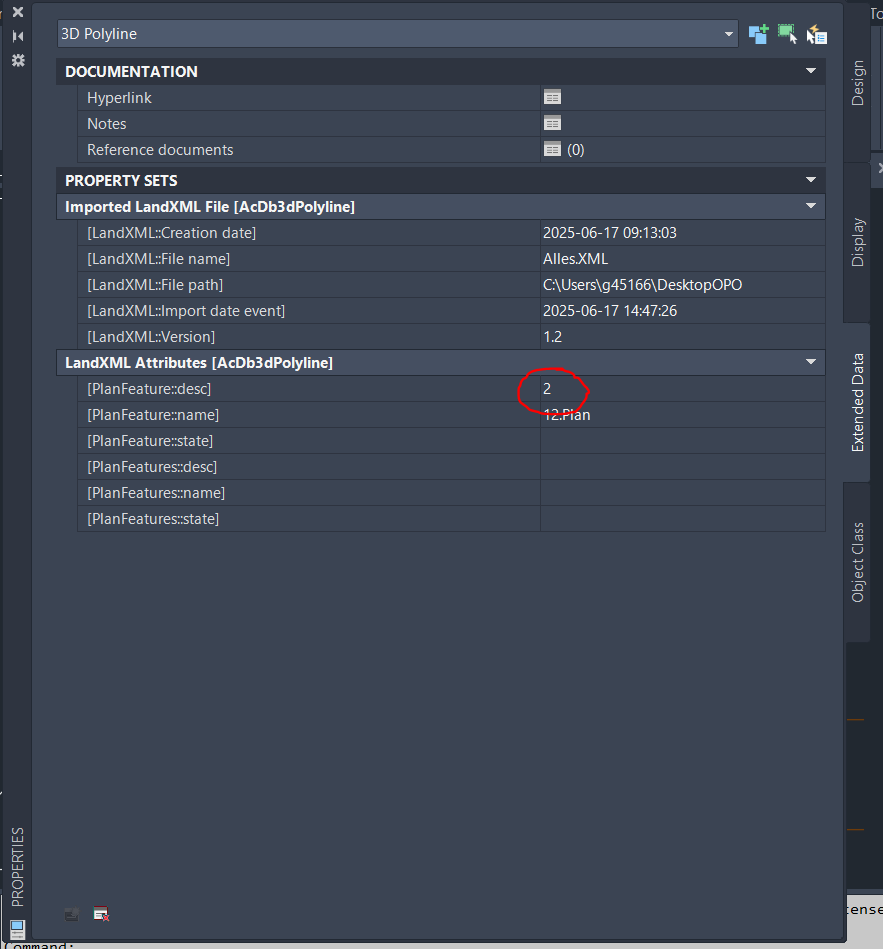Switch to the Object Class tab

(857, 562)
